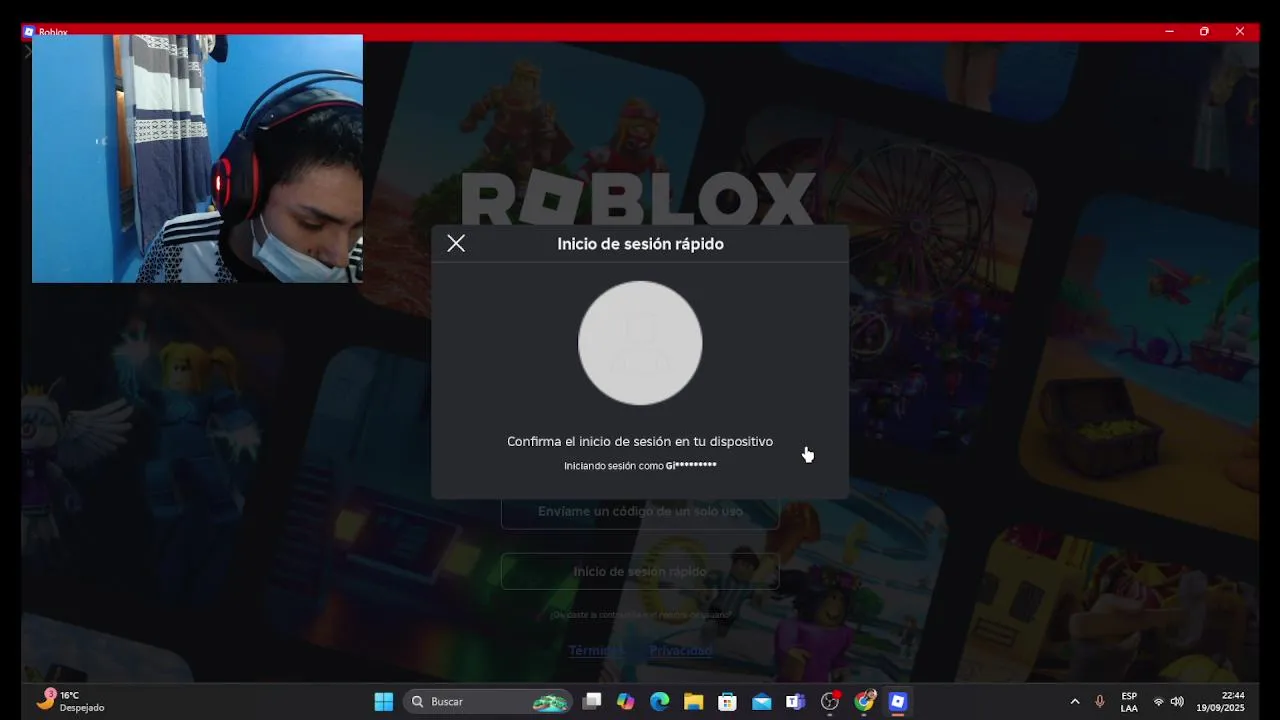
Task: Open File Explorer from the taskbar
Action: [694, 702]
